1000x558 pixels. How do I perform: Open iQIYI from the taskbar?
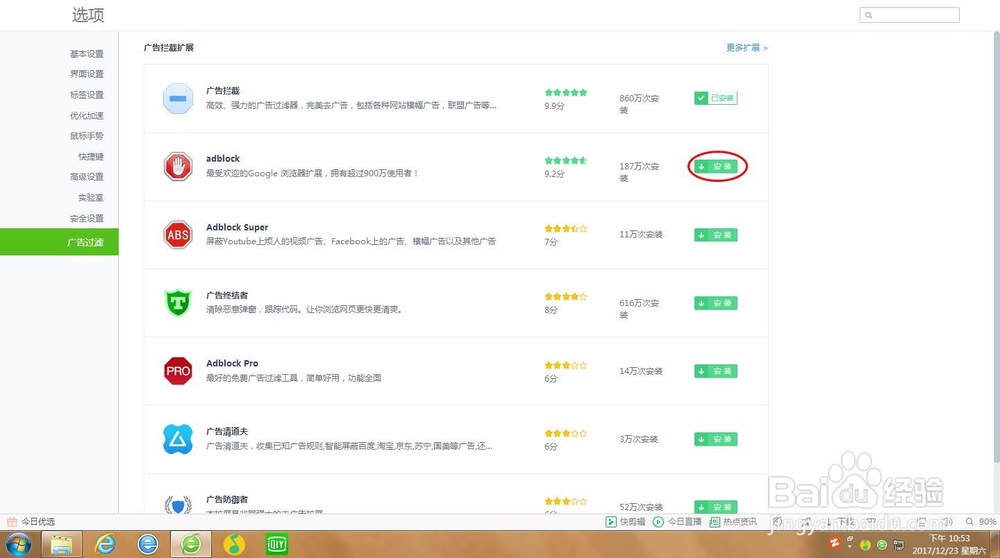click(x=277, y=545)
